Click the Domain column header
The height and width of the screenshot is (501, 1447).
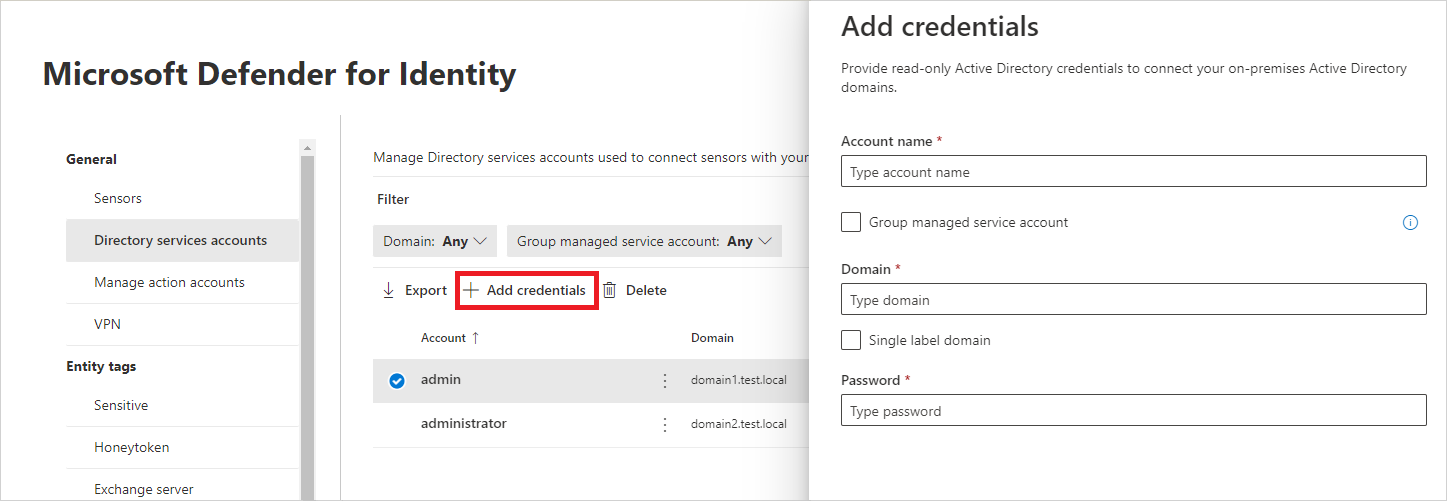click(712, 338)
